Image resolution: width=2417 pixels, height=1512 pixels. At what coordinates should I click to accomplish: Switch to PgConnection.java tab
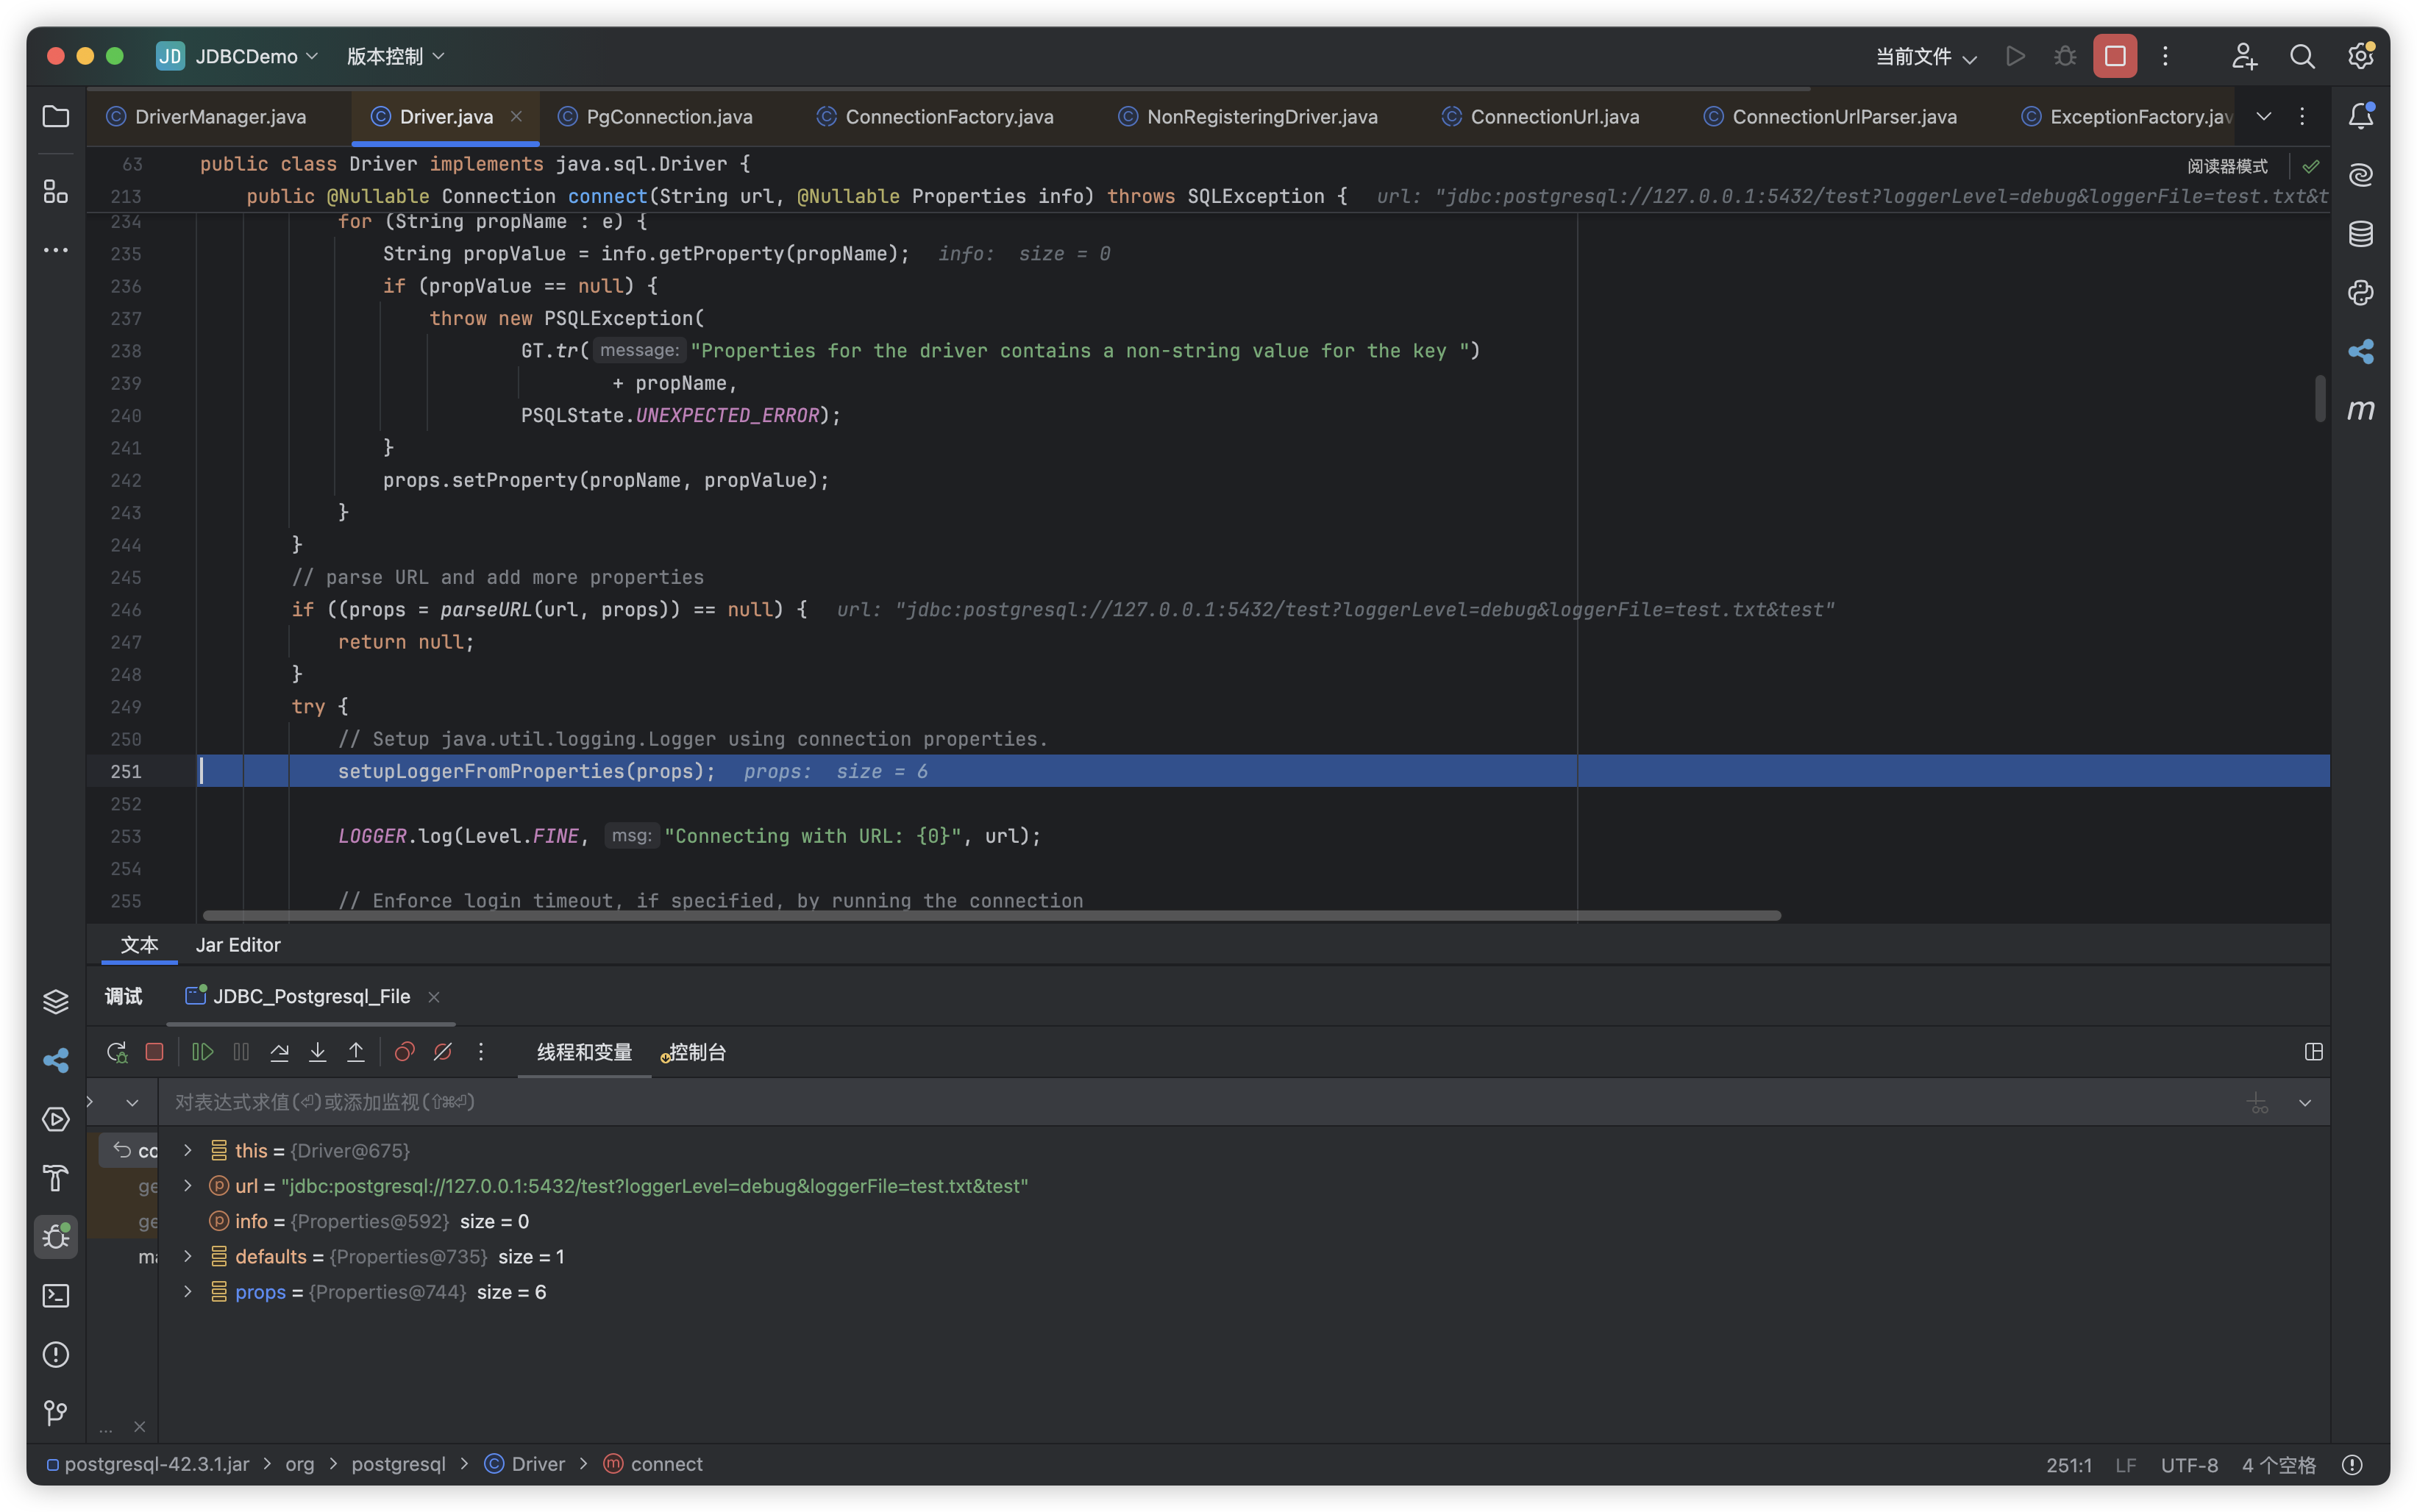pyautogui.click(x=668, y=116)
